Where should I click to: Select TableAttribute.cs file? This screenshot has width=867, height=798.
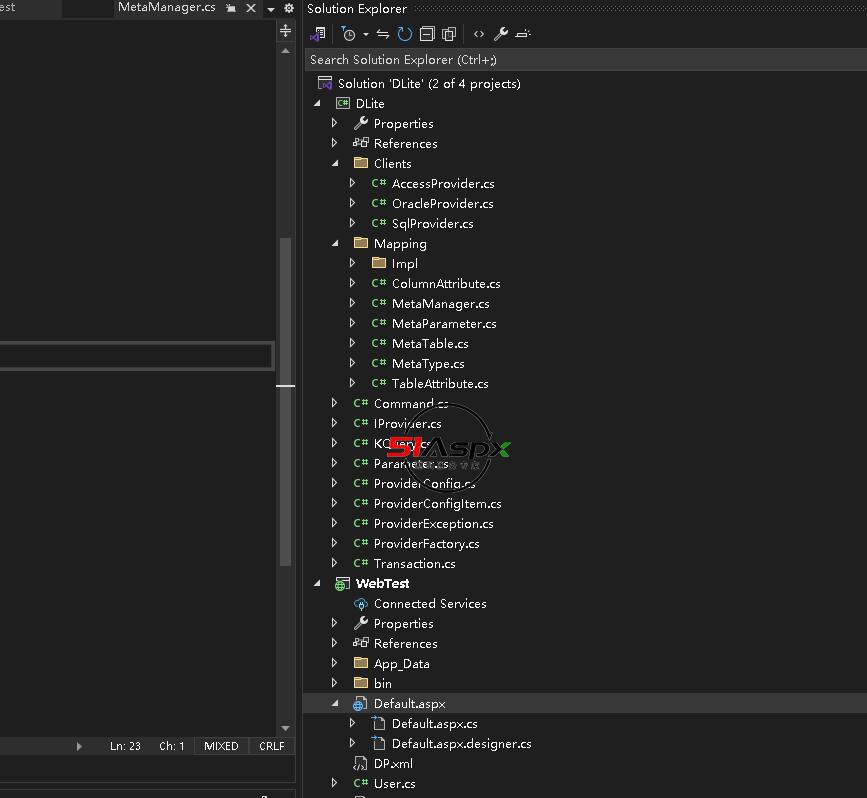click(x=440, y=383)
